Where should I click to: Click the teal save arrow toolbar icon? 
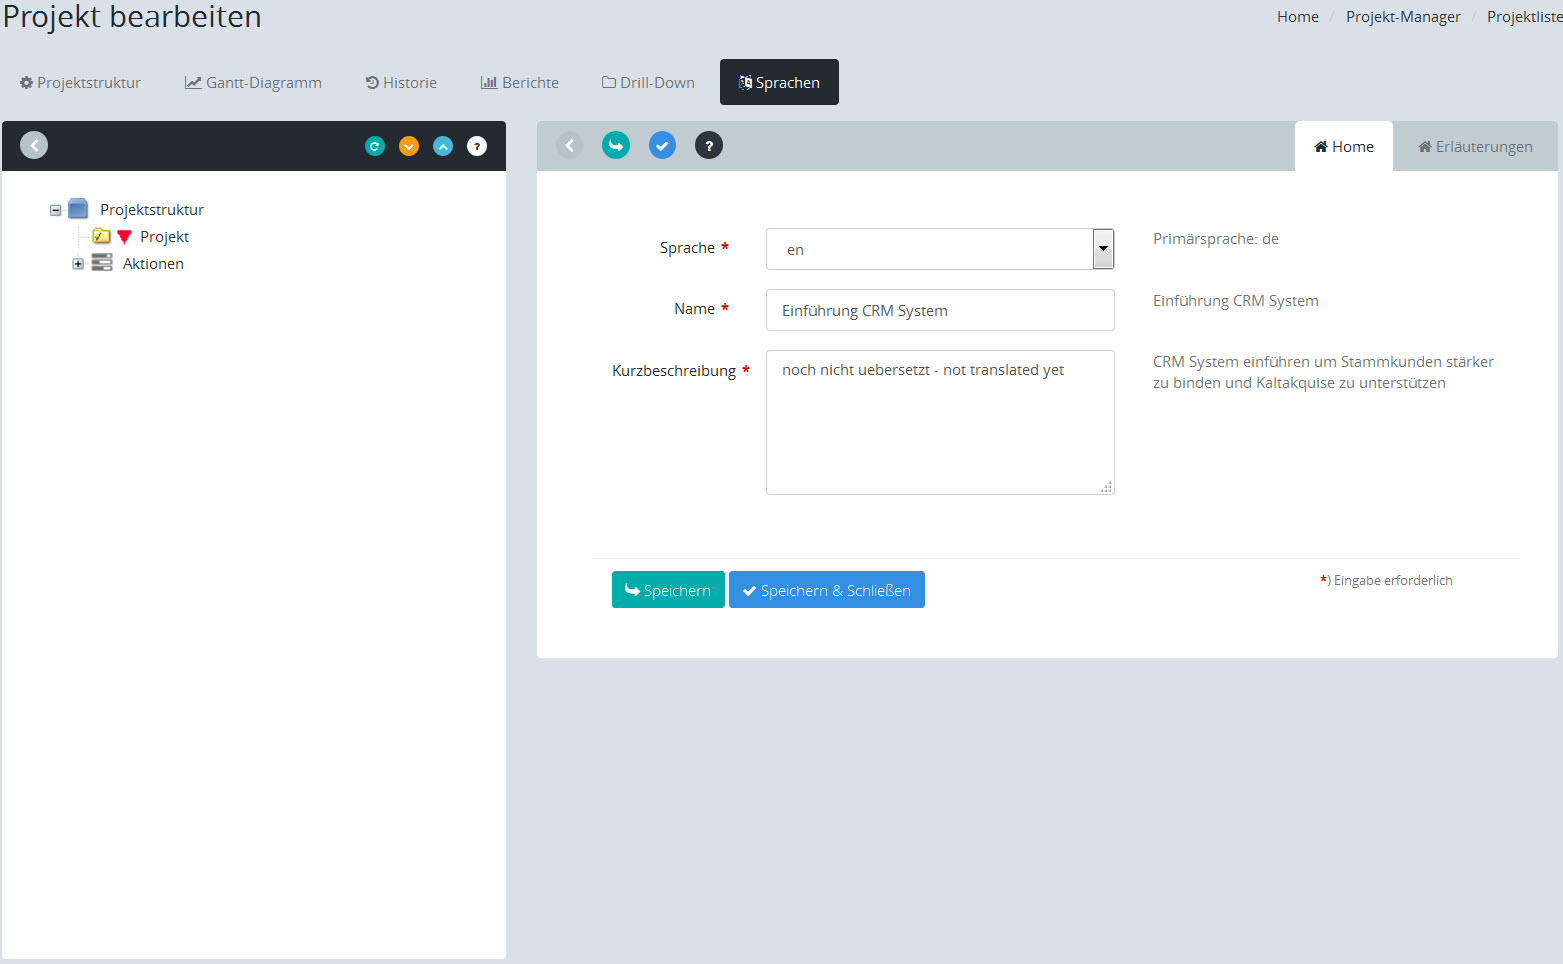616,145
